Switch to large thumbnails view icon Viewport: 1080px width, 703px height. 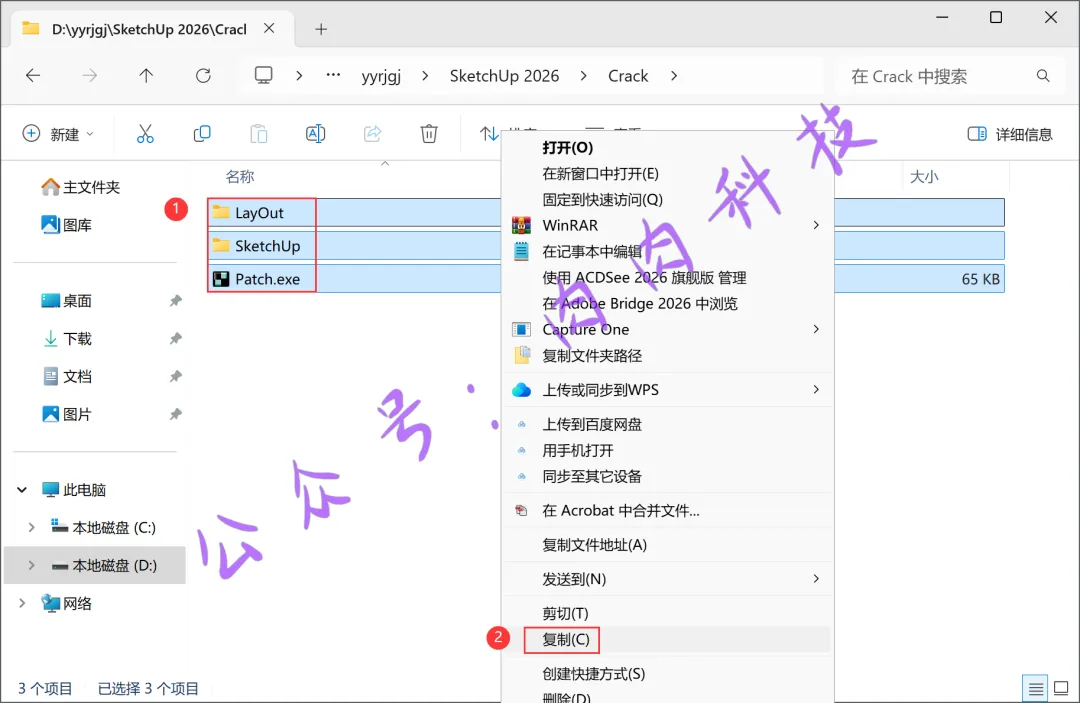(x=1061, y=688)
